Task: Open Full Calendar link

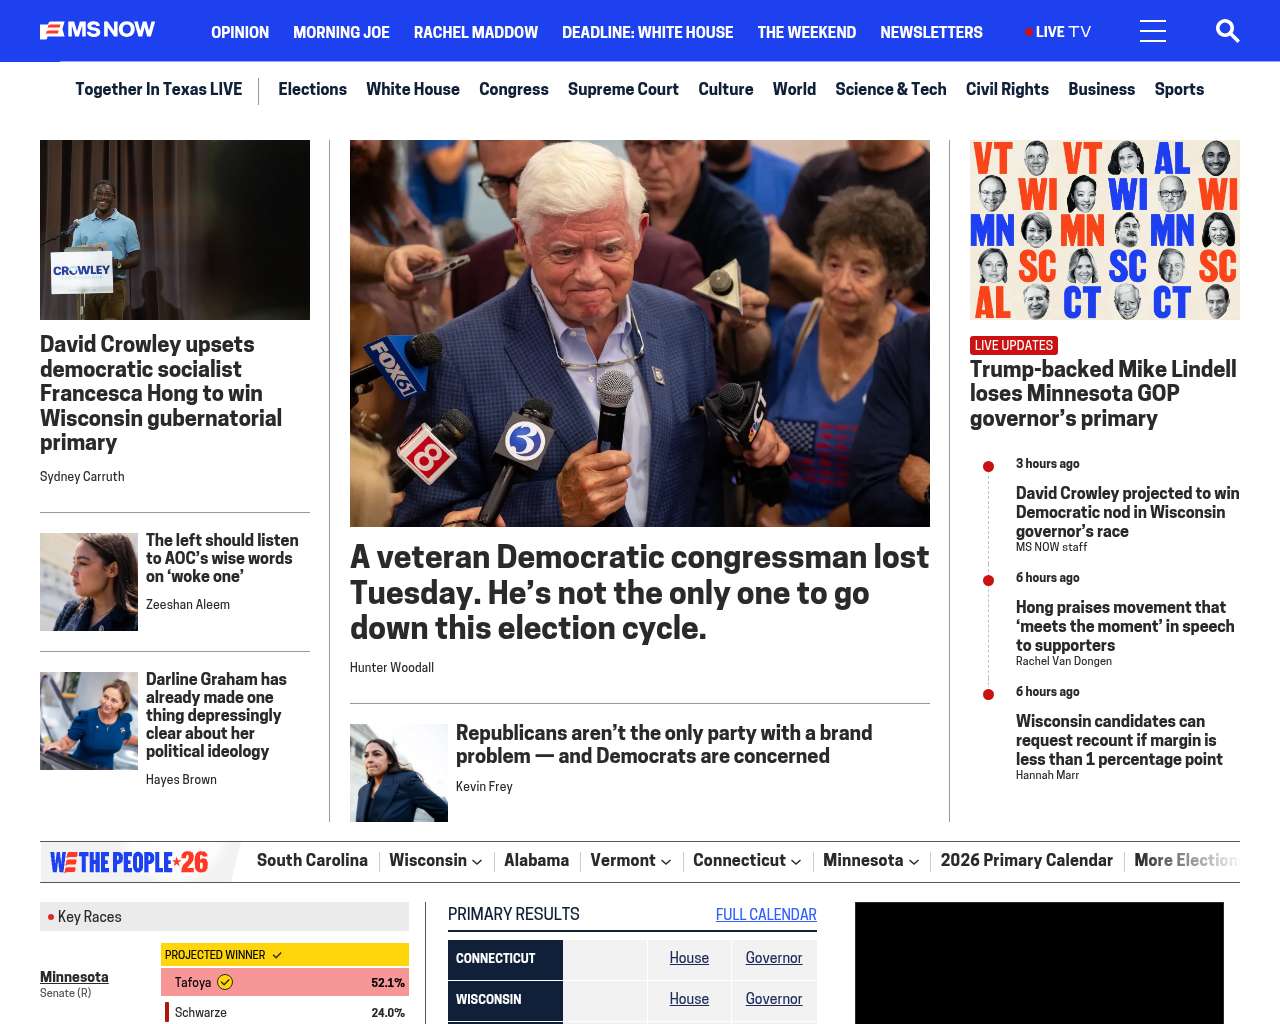Action: click(766, 915)
